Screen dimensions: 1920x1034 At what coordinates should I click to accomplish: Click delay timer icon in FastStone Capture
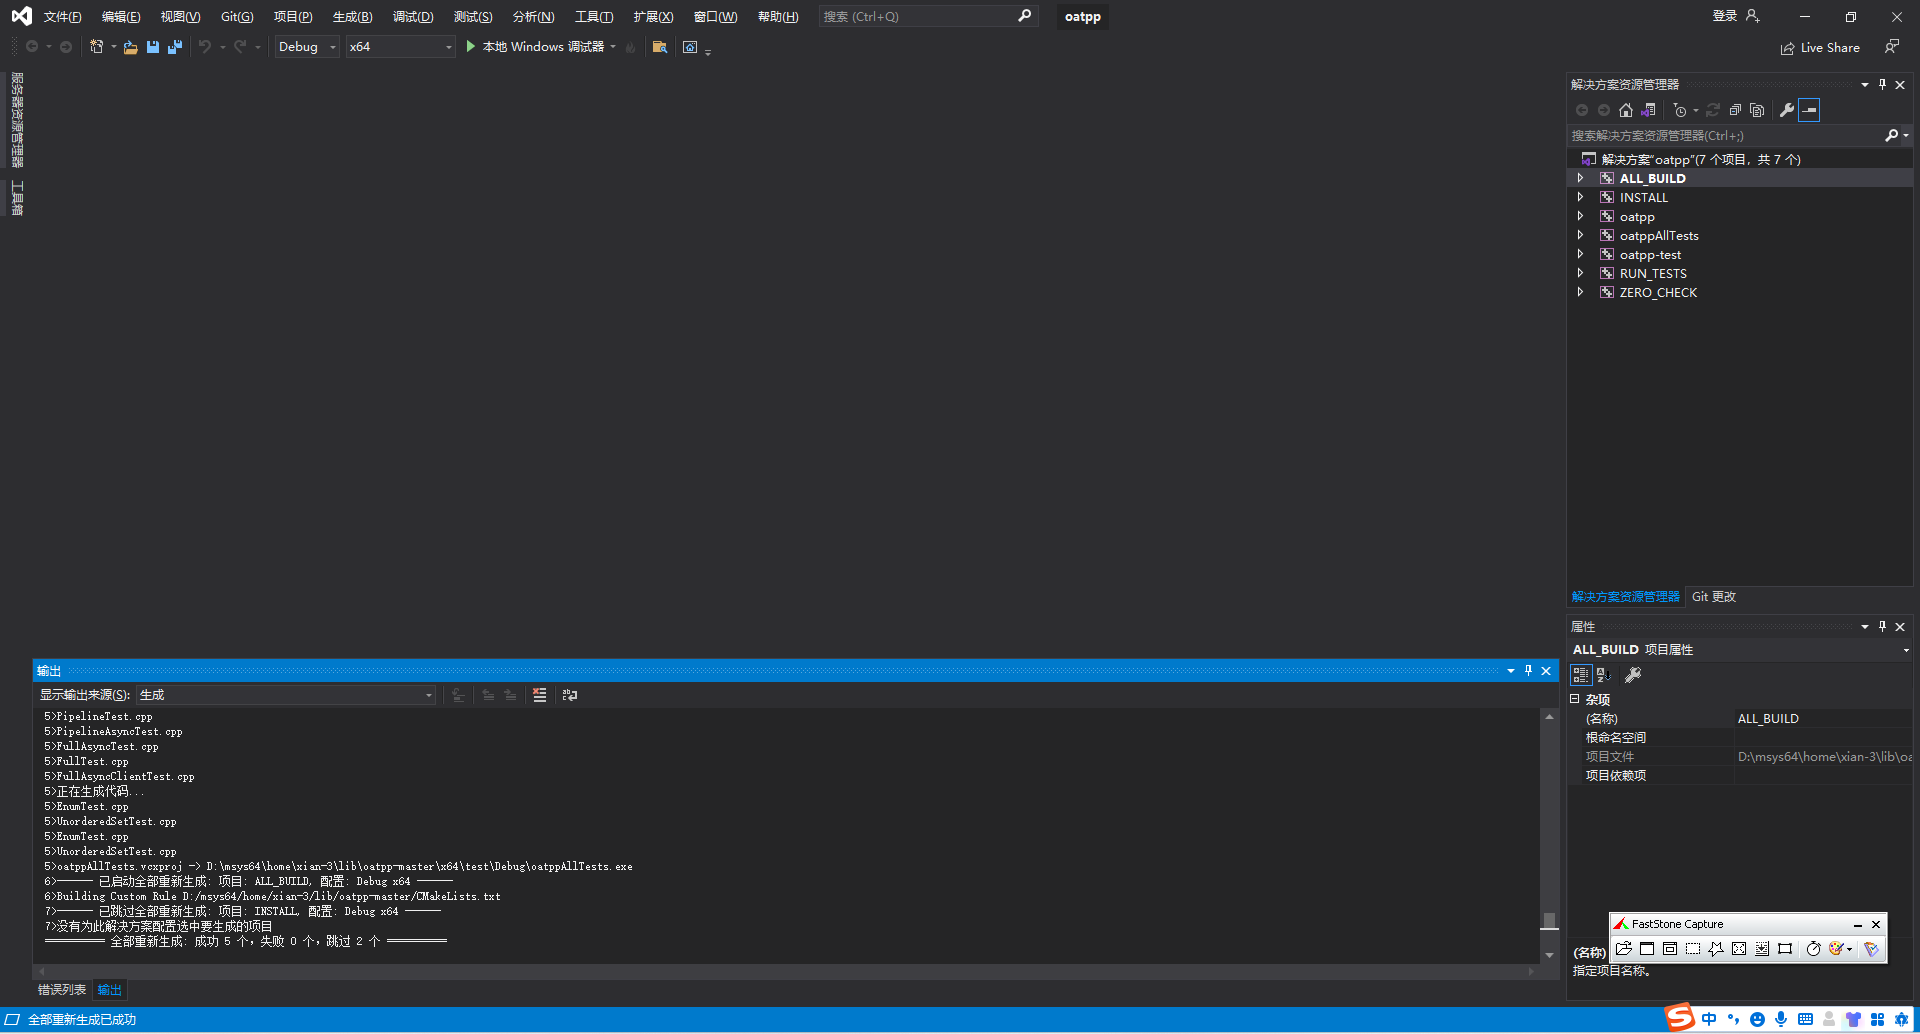click(1813, 949)
